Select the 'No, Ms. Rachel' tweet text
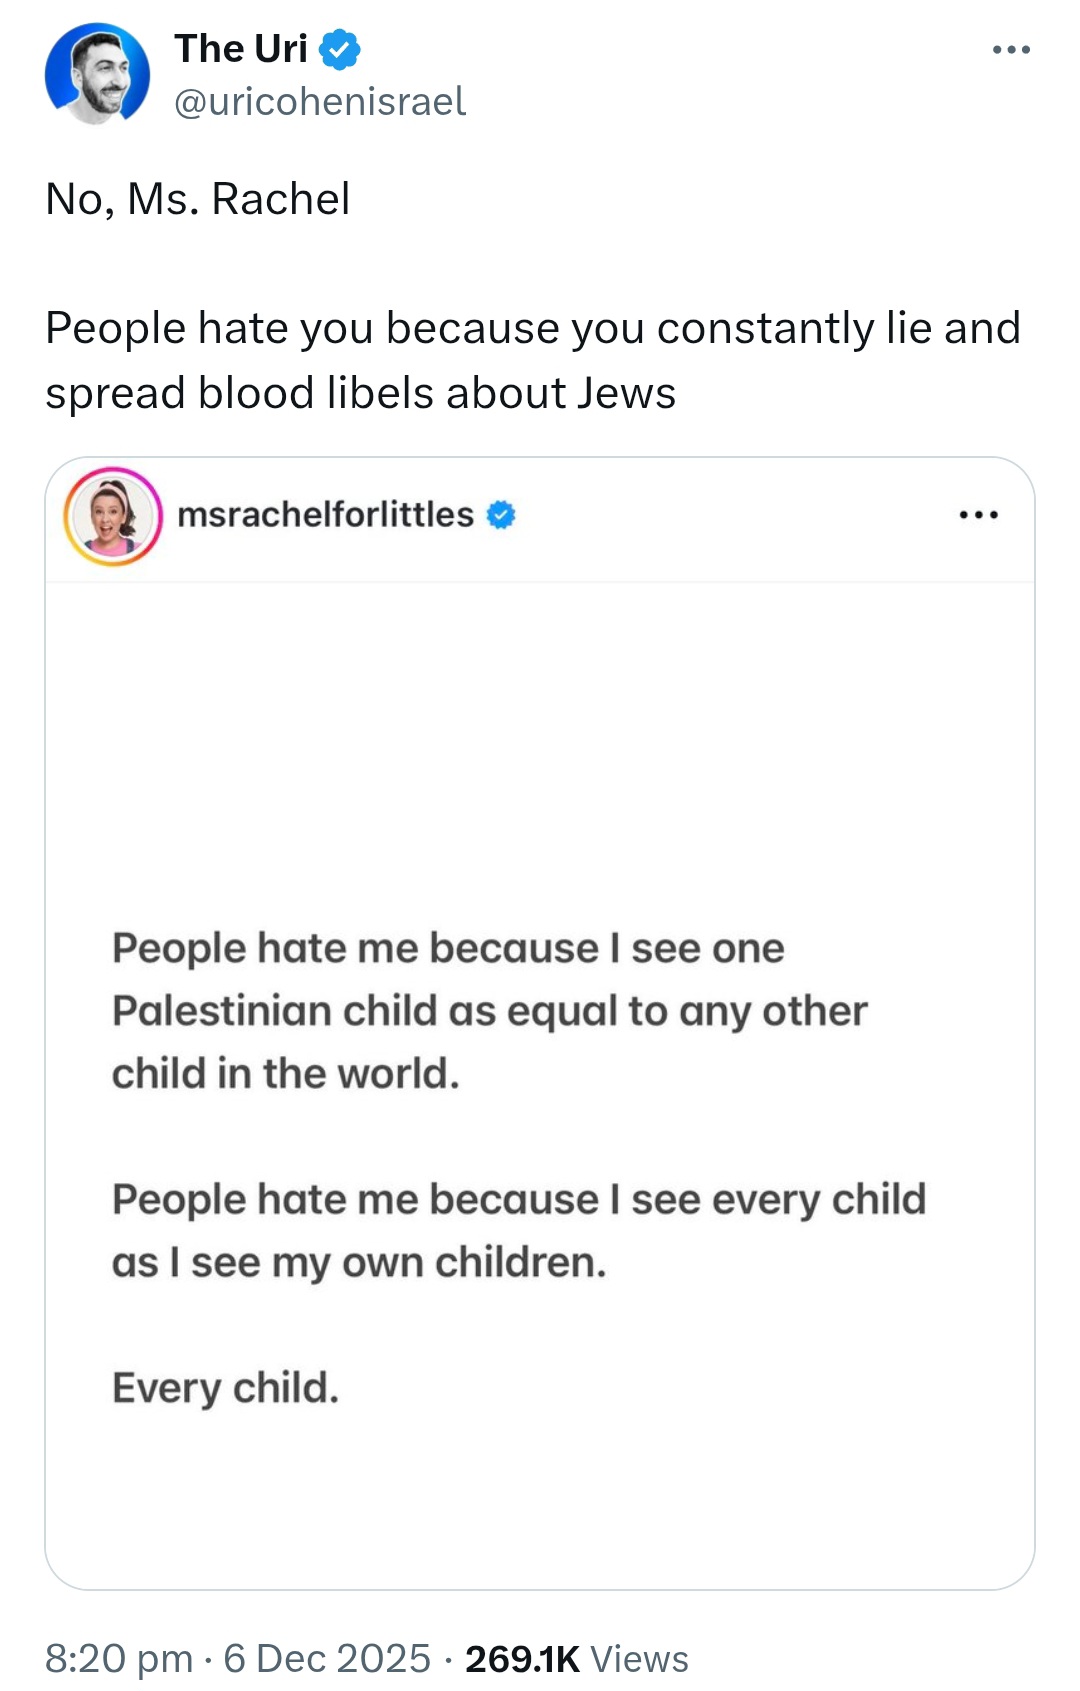This screenshot has height=1691, width=1080. [198, 199]
